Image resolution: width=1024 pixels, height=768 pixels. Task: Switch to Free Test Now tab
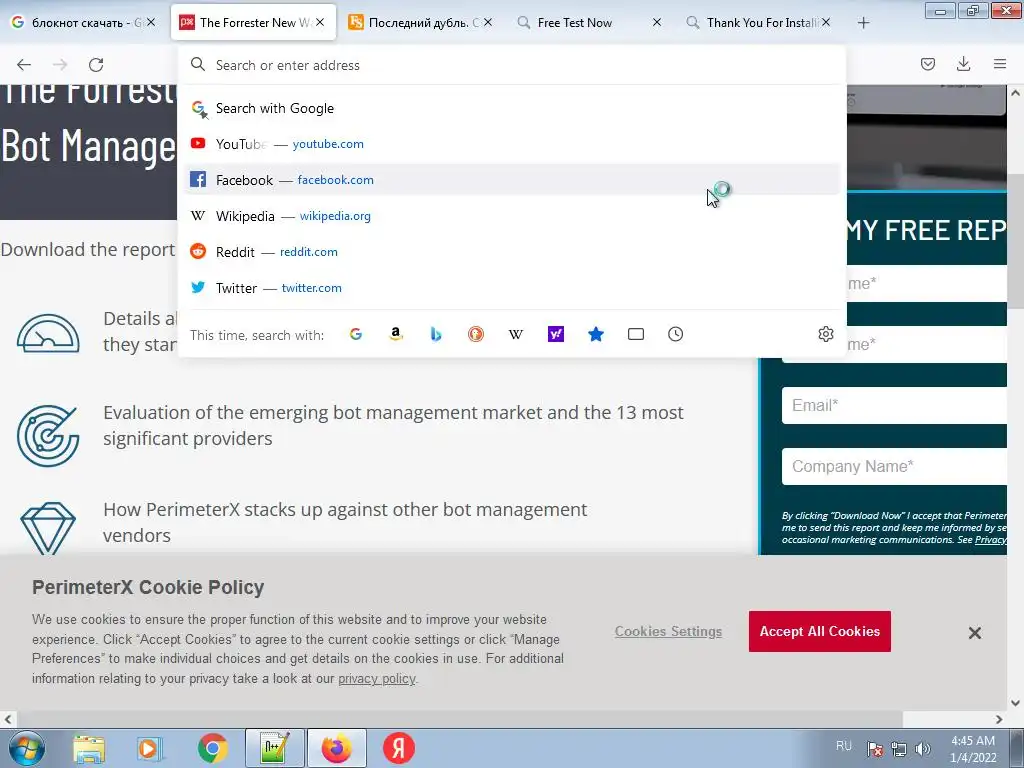pyautogui.click(x=590, y=22)
